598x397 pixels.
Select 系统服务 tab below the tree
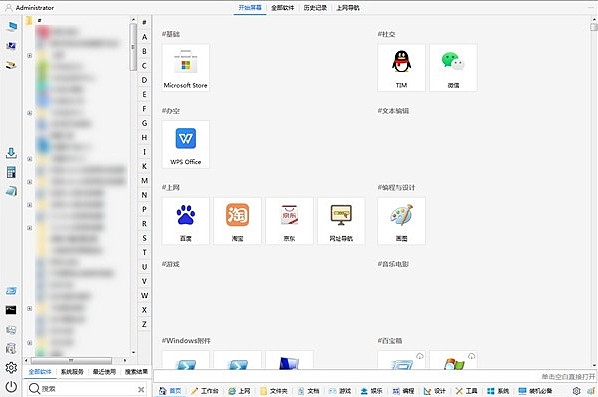pos(72,371)
